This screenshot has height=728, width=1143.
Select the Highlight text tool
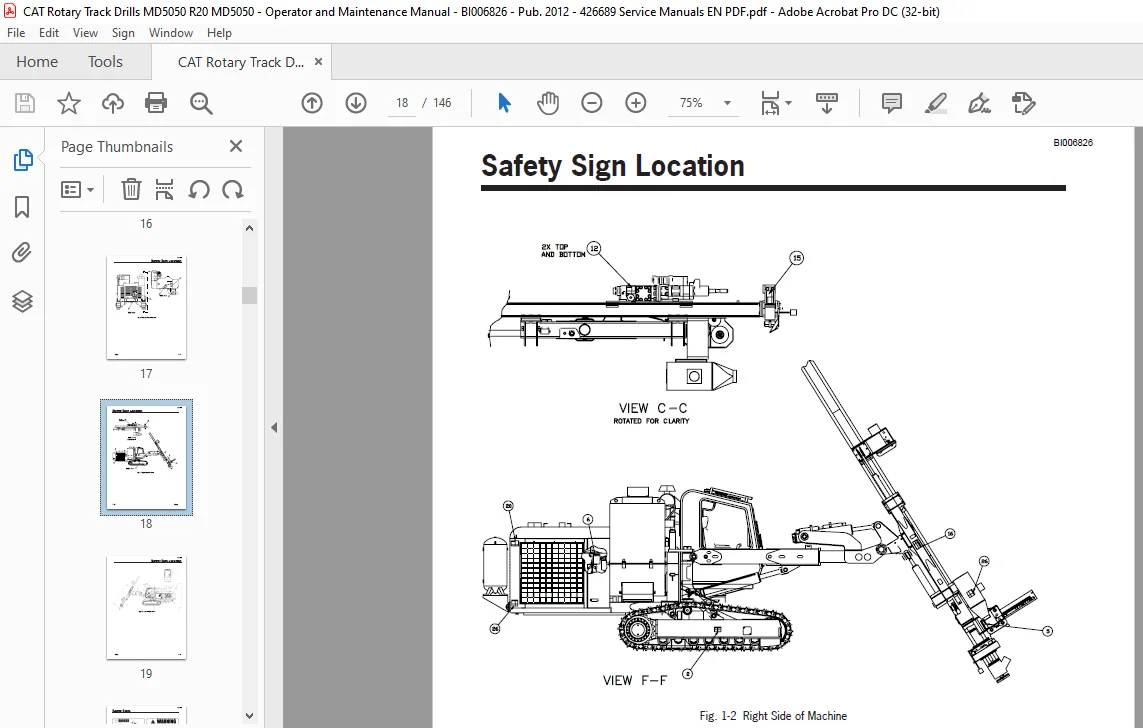tap(936, 103)
